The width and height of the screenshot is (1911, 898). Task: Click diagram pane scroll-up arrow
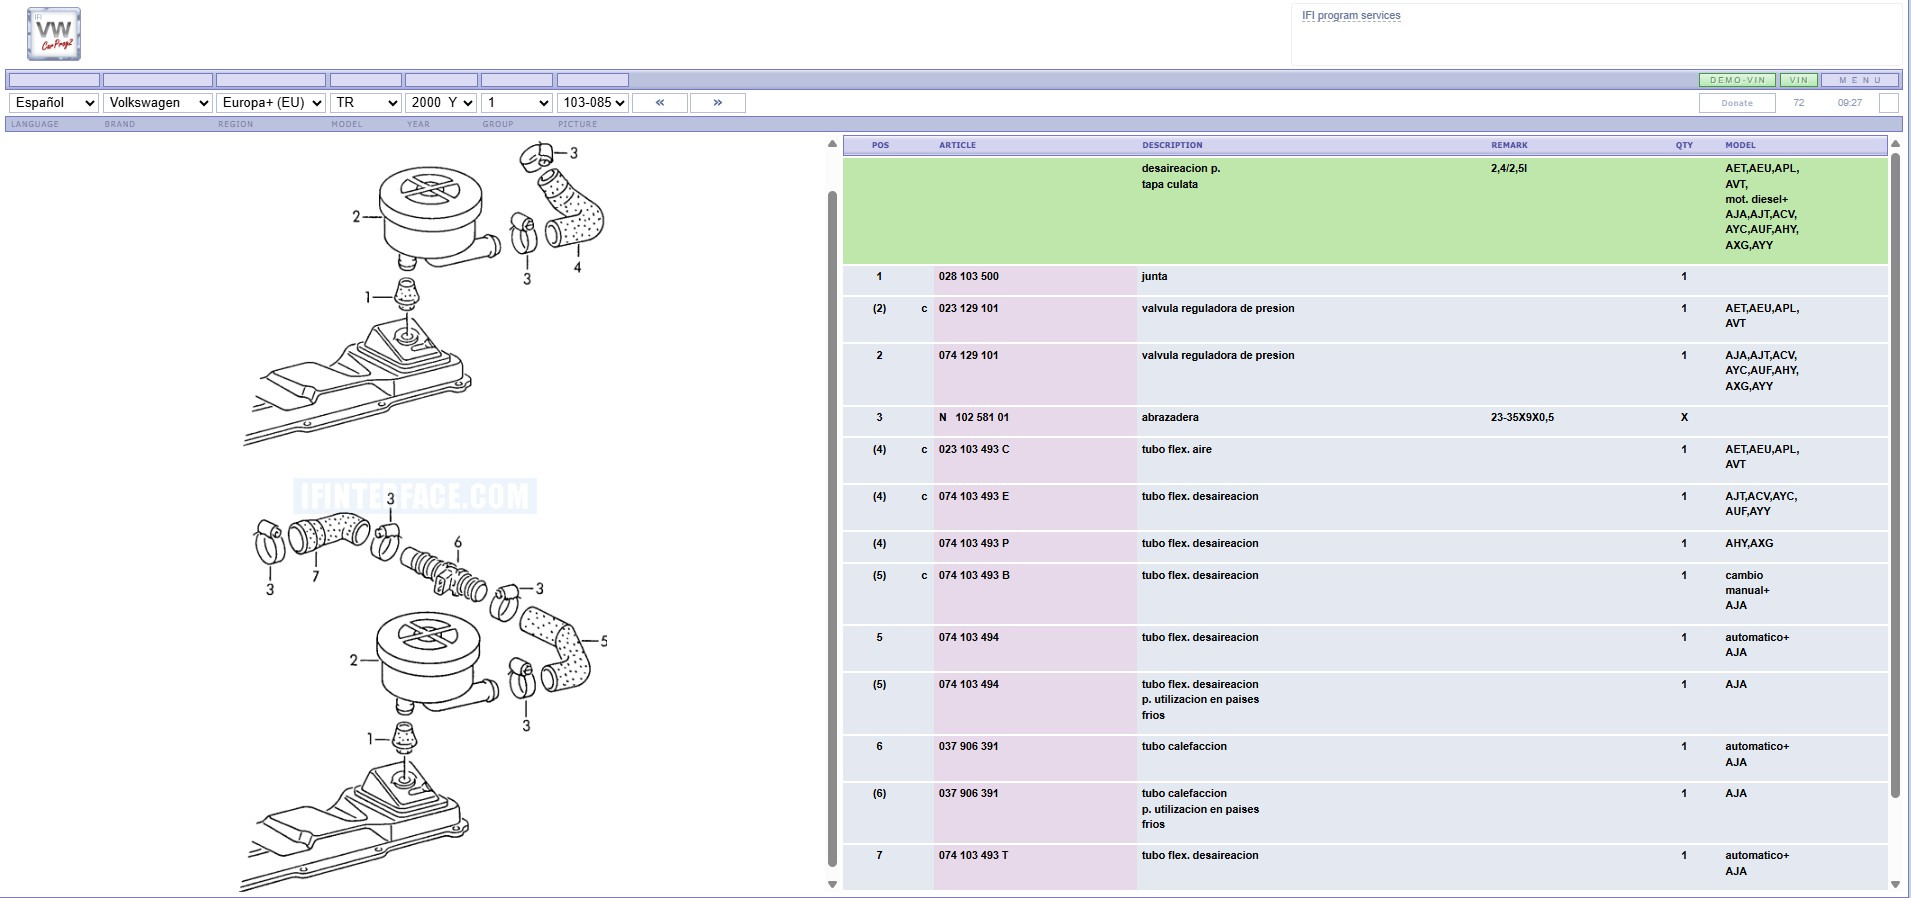pos(832,145)
